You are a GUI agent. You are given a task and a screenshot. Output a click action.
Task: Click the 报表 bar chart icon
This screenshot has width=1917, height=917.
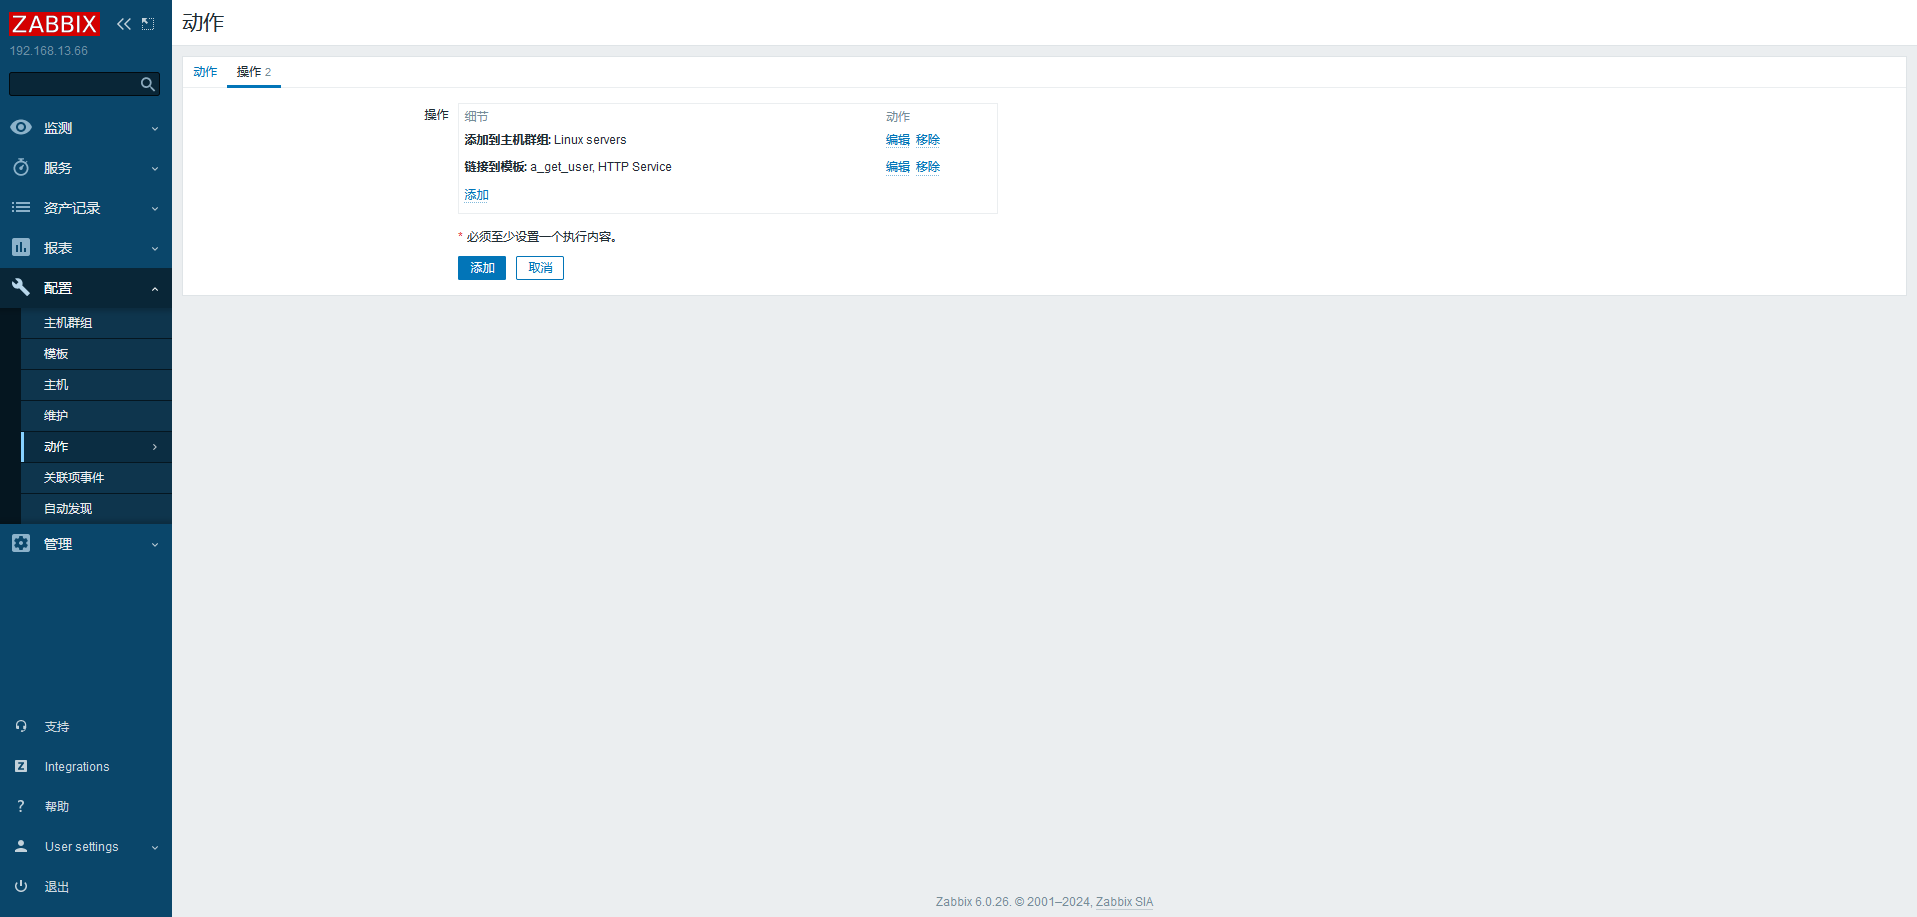click(21, 247)
